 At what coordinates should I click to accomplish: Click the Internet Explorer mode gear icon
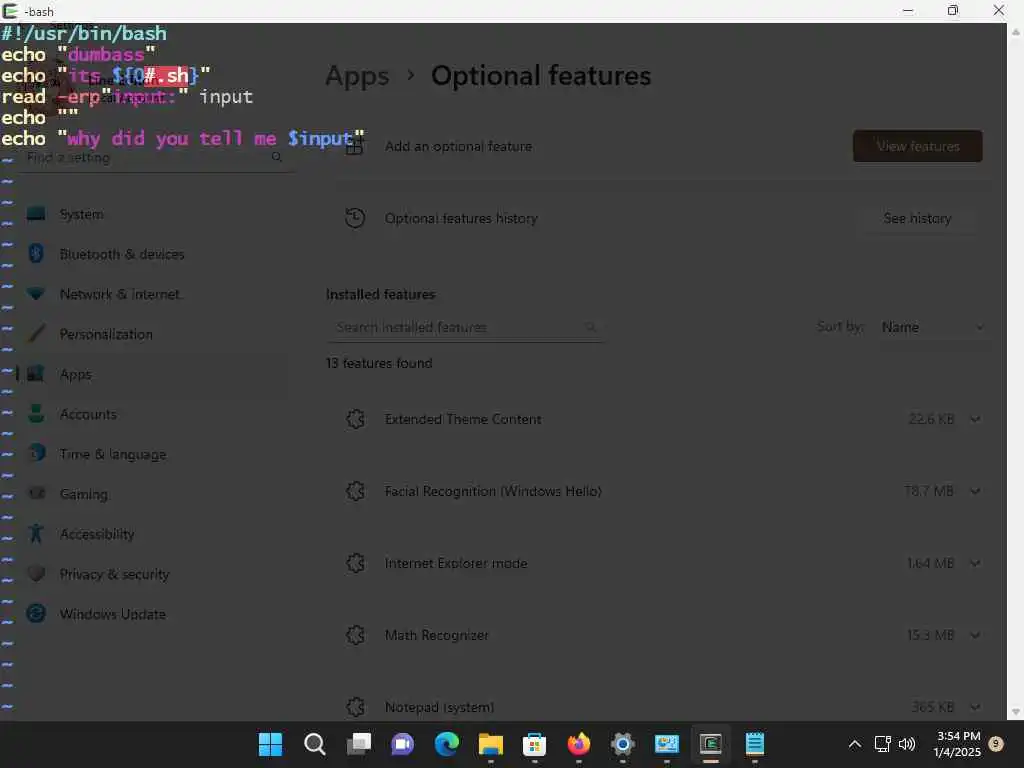pos(355,563)
